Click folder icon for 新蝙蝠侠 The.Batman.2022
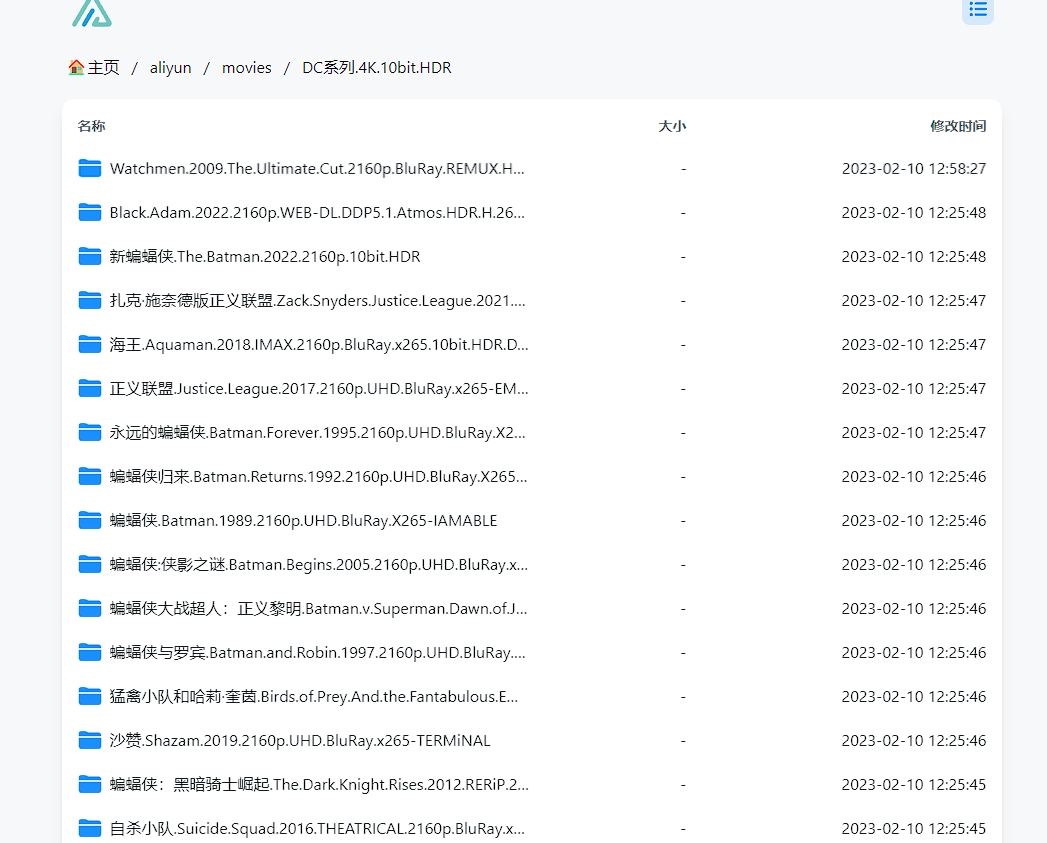 [x=89, y=257]
